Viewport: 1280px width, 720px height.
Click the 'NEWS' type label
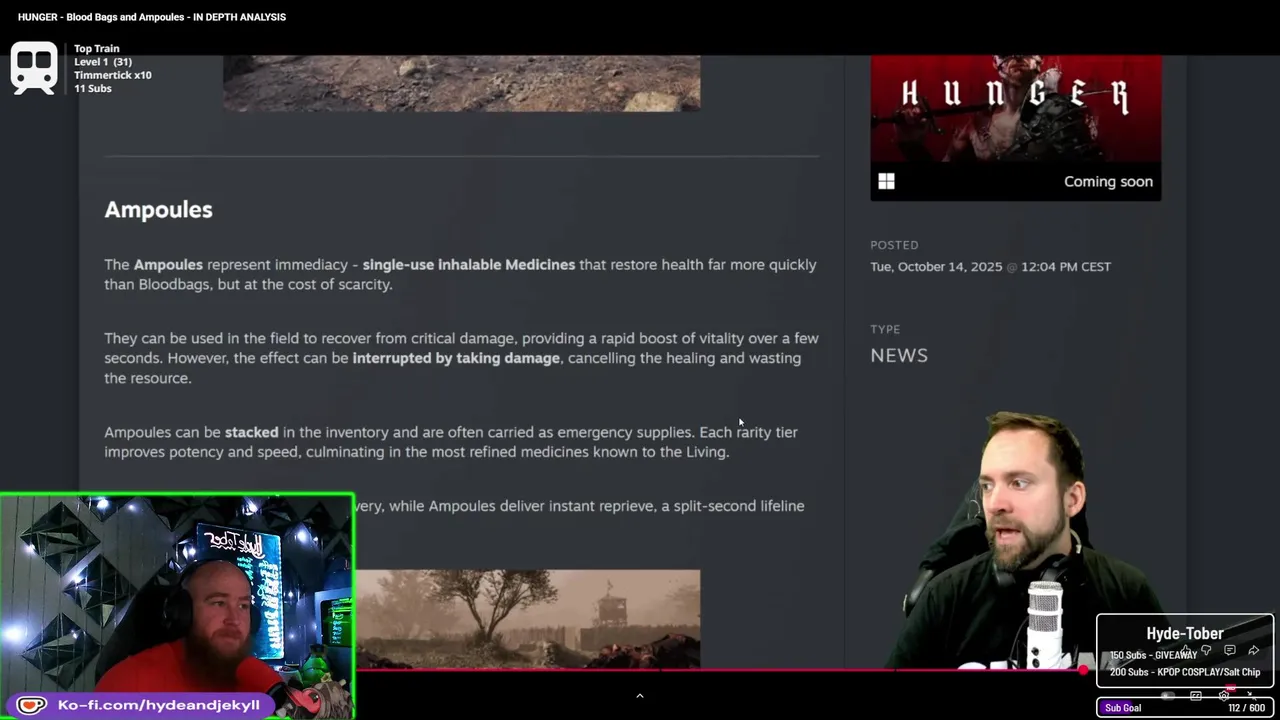coord(899,355)
